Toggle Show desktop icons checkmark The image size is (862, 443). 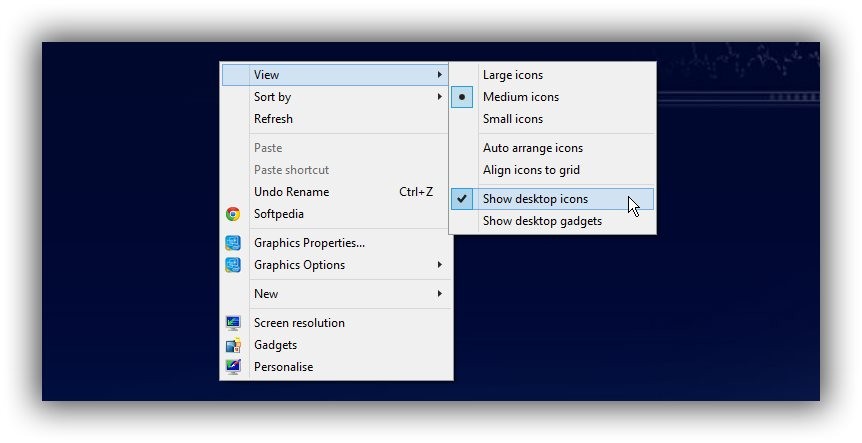tap(462, 199)
